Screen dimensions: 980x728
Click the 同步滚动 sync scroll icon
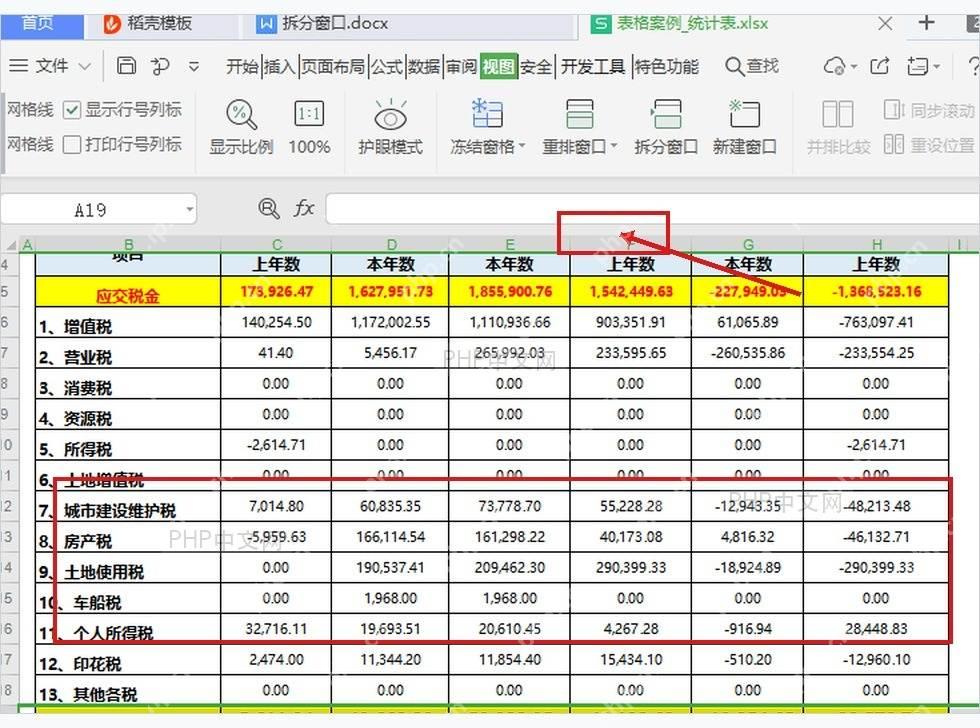point(894,110)
